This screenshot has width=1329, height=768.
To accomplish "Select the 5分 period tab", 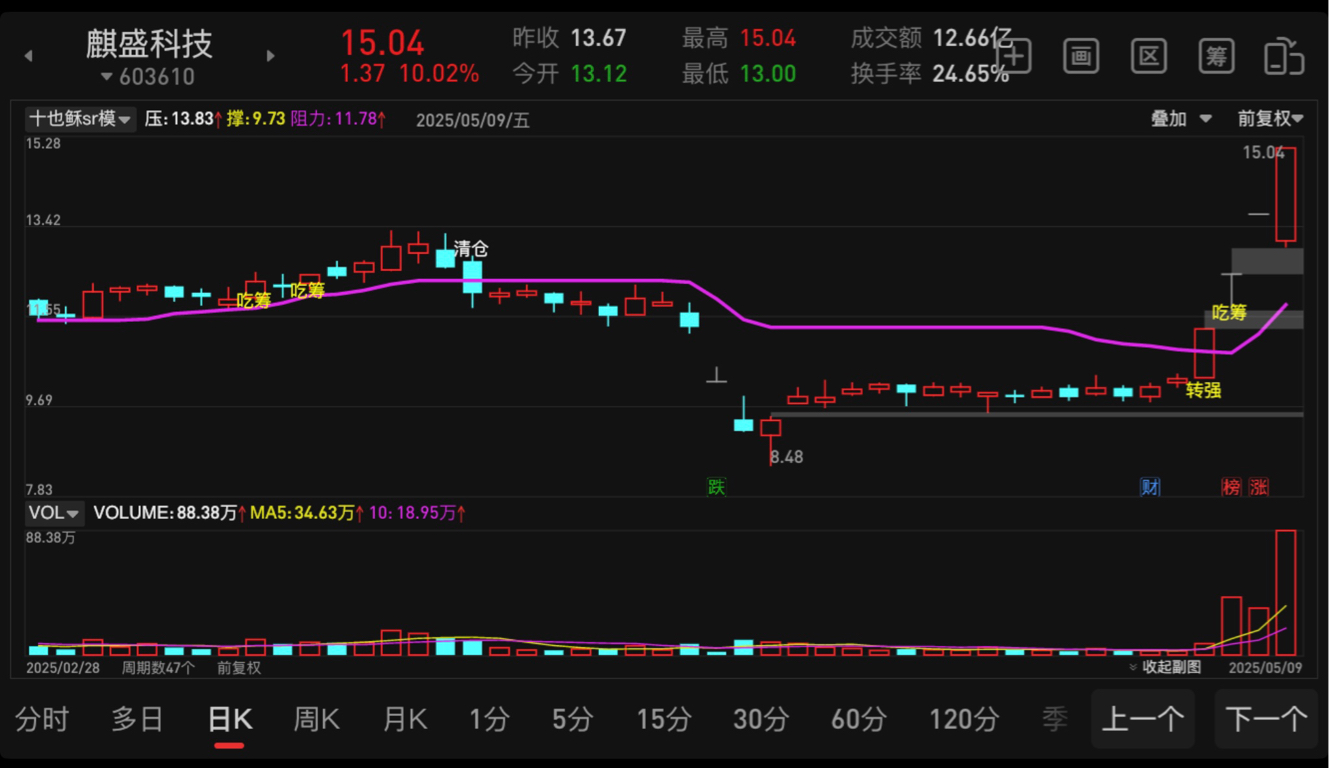I will (x=572, y=718).
